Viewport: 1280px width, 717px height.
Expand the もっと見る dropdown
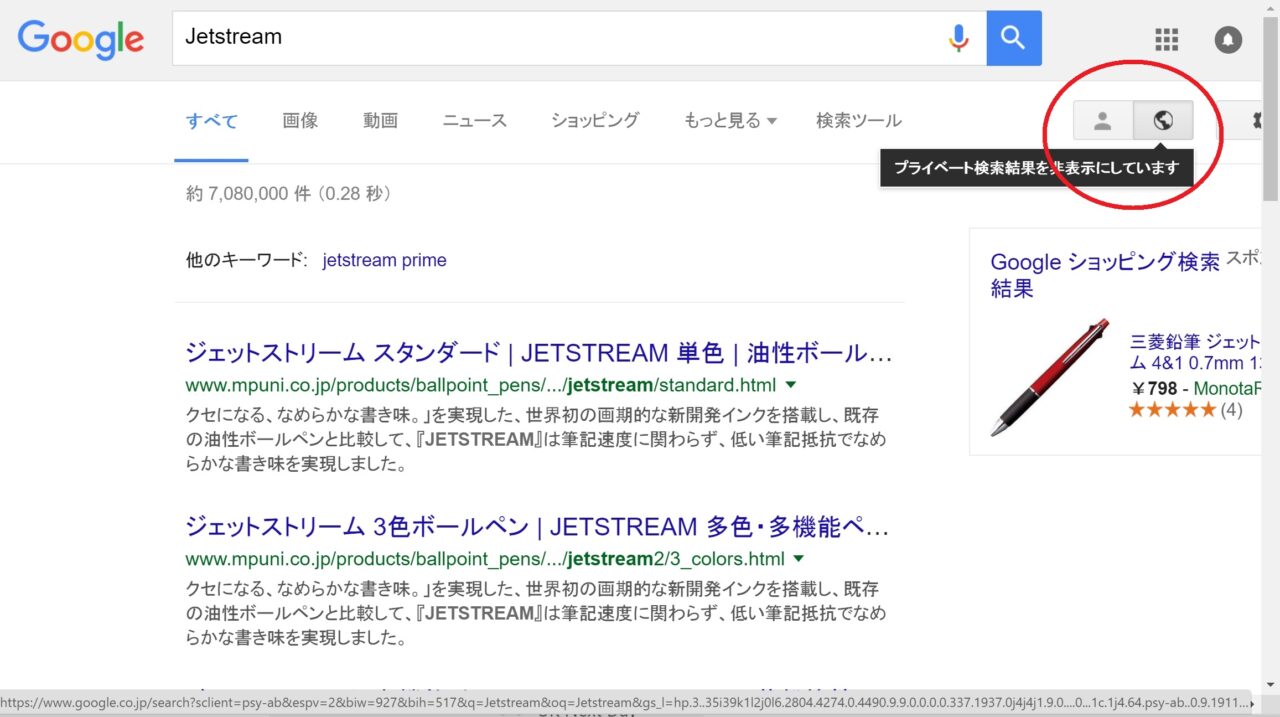coord(730,121)
